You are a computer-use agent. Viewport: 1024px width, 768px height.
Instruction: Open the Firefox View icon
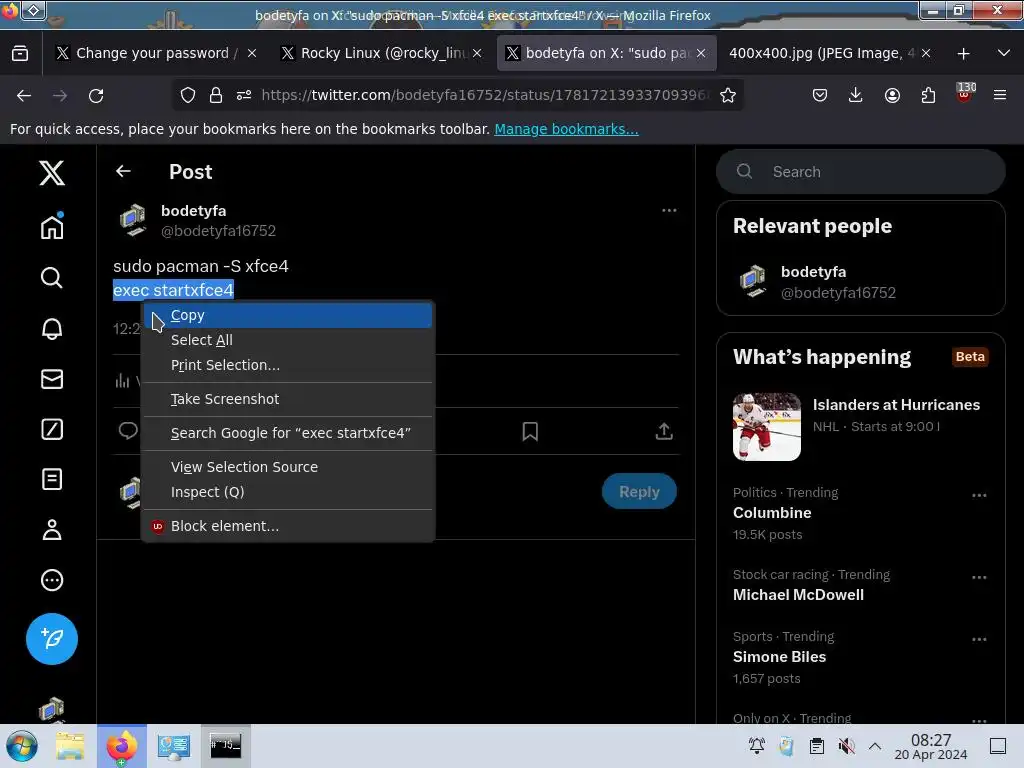pos(20,53)
